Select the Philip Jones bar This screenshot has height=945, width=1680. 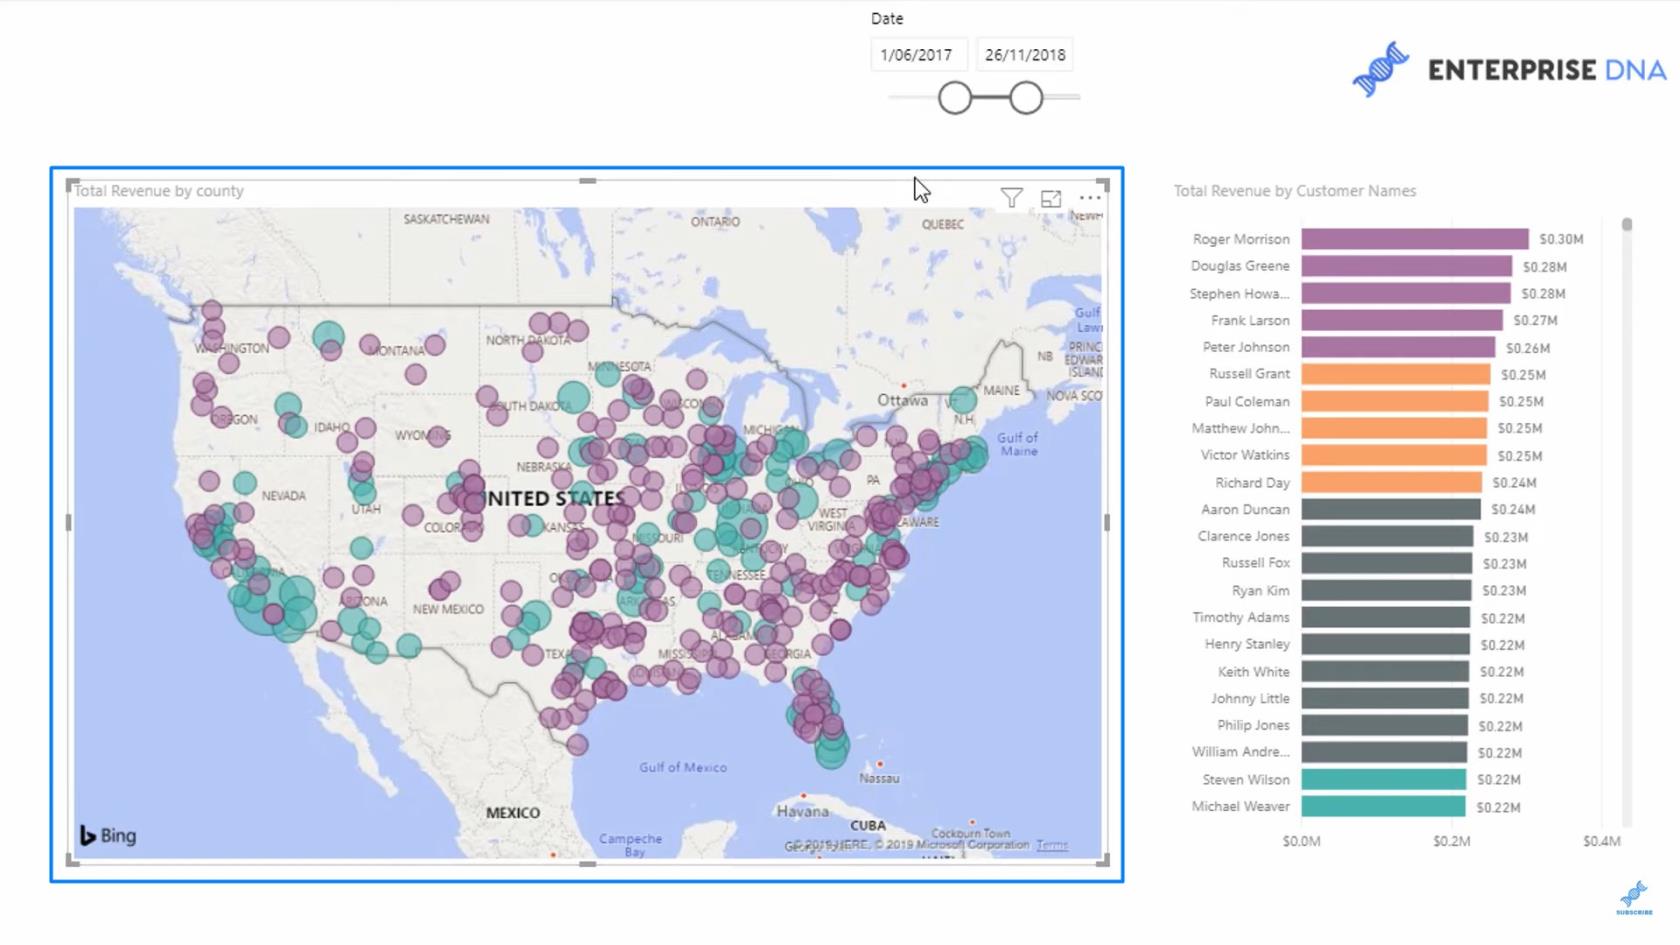coord(1385,725)
